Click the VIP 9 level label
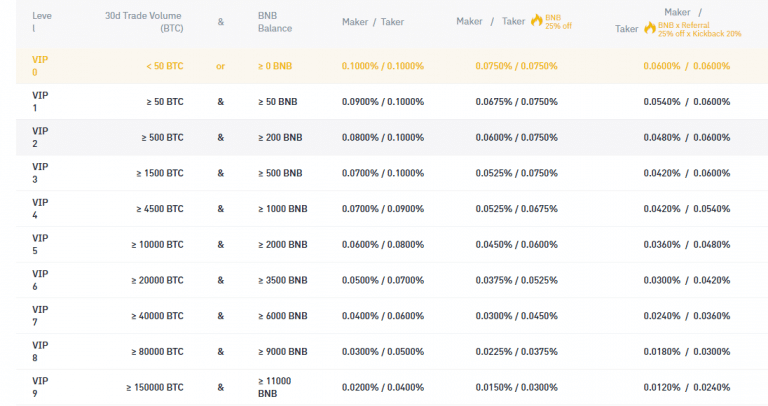Image resolution: width=768 pixels, height=406 pixels. [40, 387]
